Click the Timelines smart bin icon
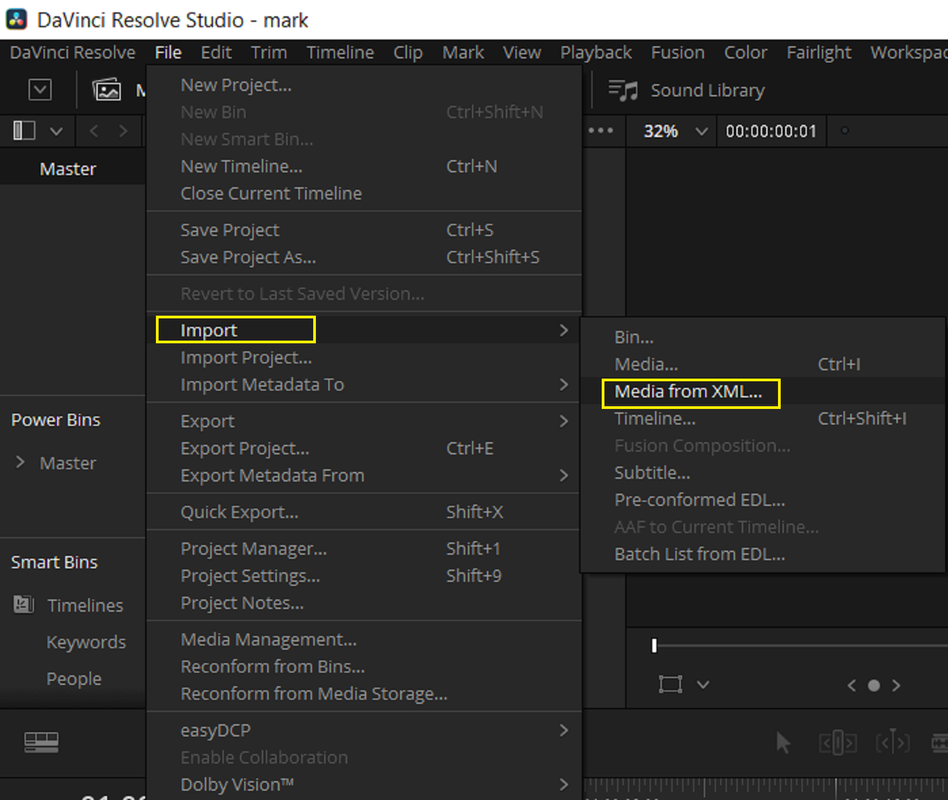Screen dimensions: 948x800 coord(24,604)
